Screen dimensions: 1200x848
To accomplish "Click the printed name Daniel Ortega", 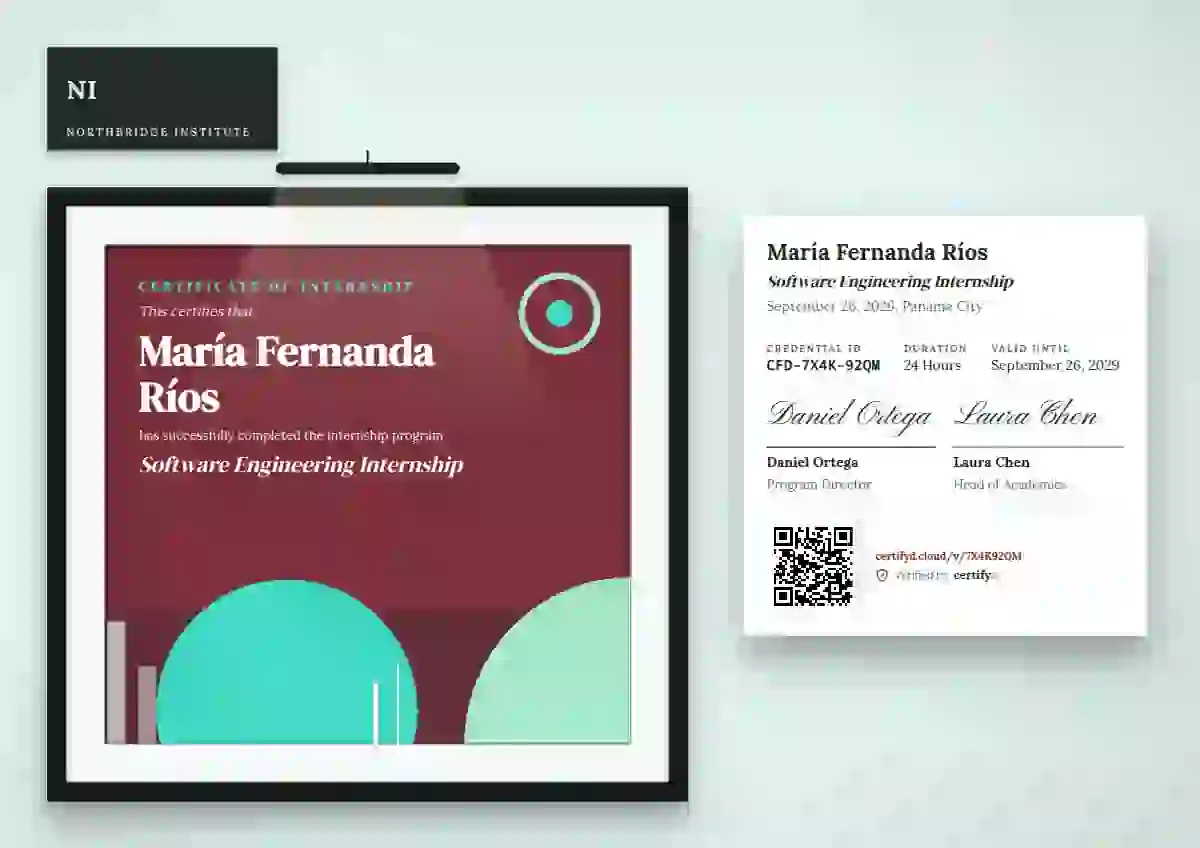I will [x=812, y=462].
